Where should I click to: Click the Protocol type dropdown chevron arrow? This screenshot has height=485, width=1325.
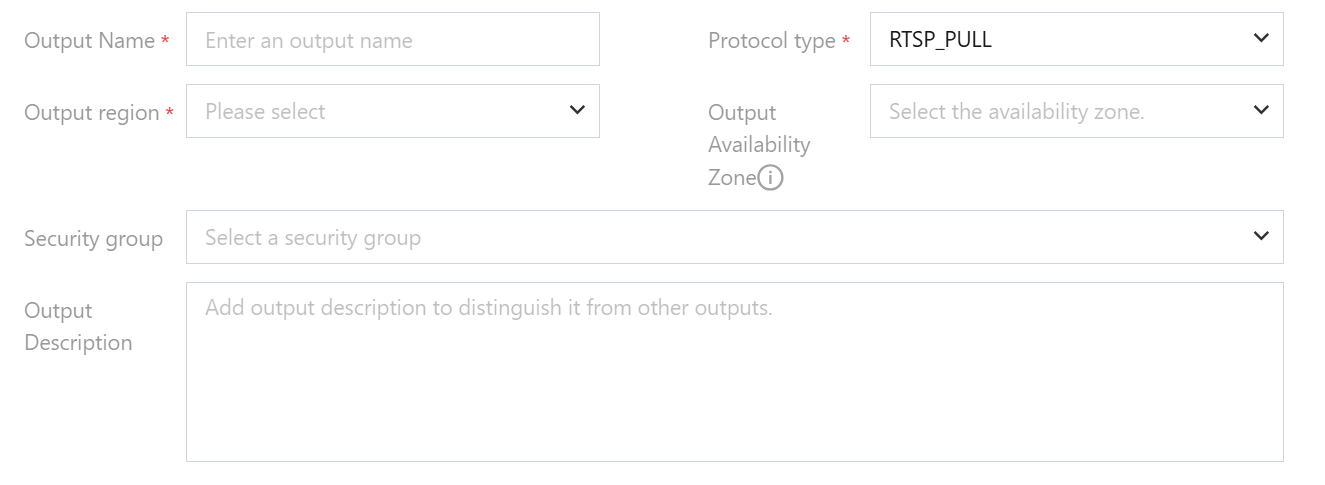1261,38
